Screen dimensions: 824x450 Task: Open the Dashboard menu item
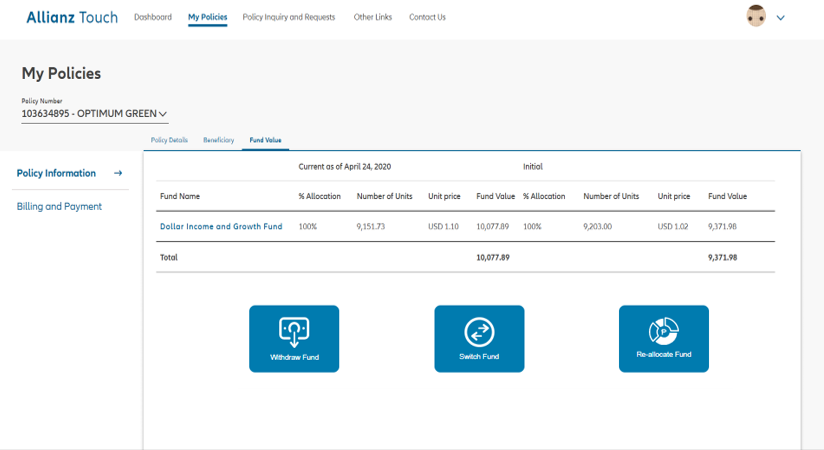tap(153, 17)
